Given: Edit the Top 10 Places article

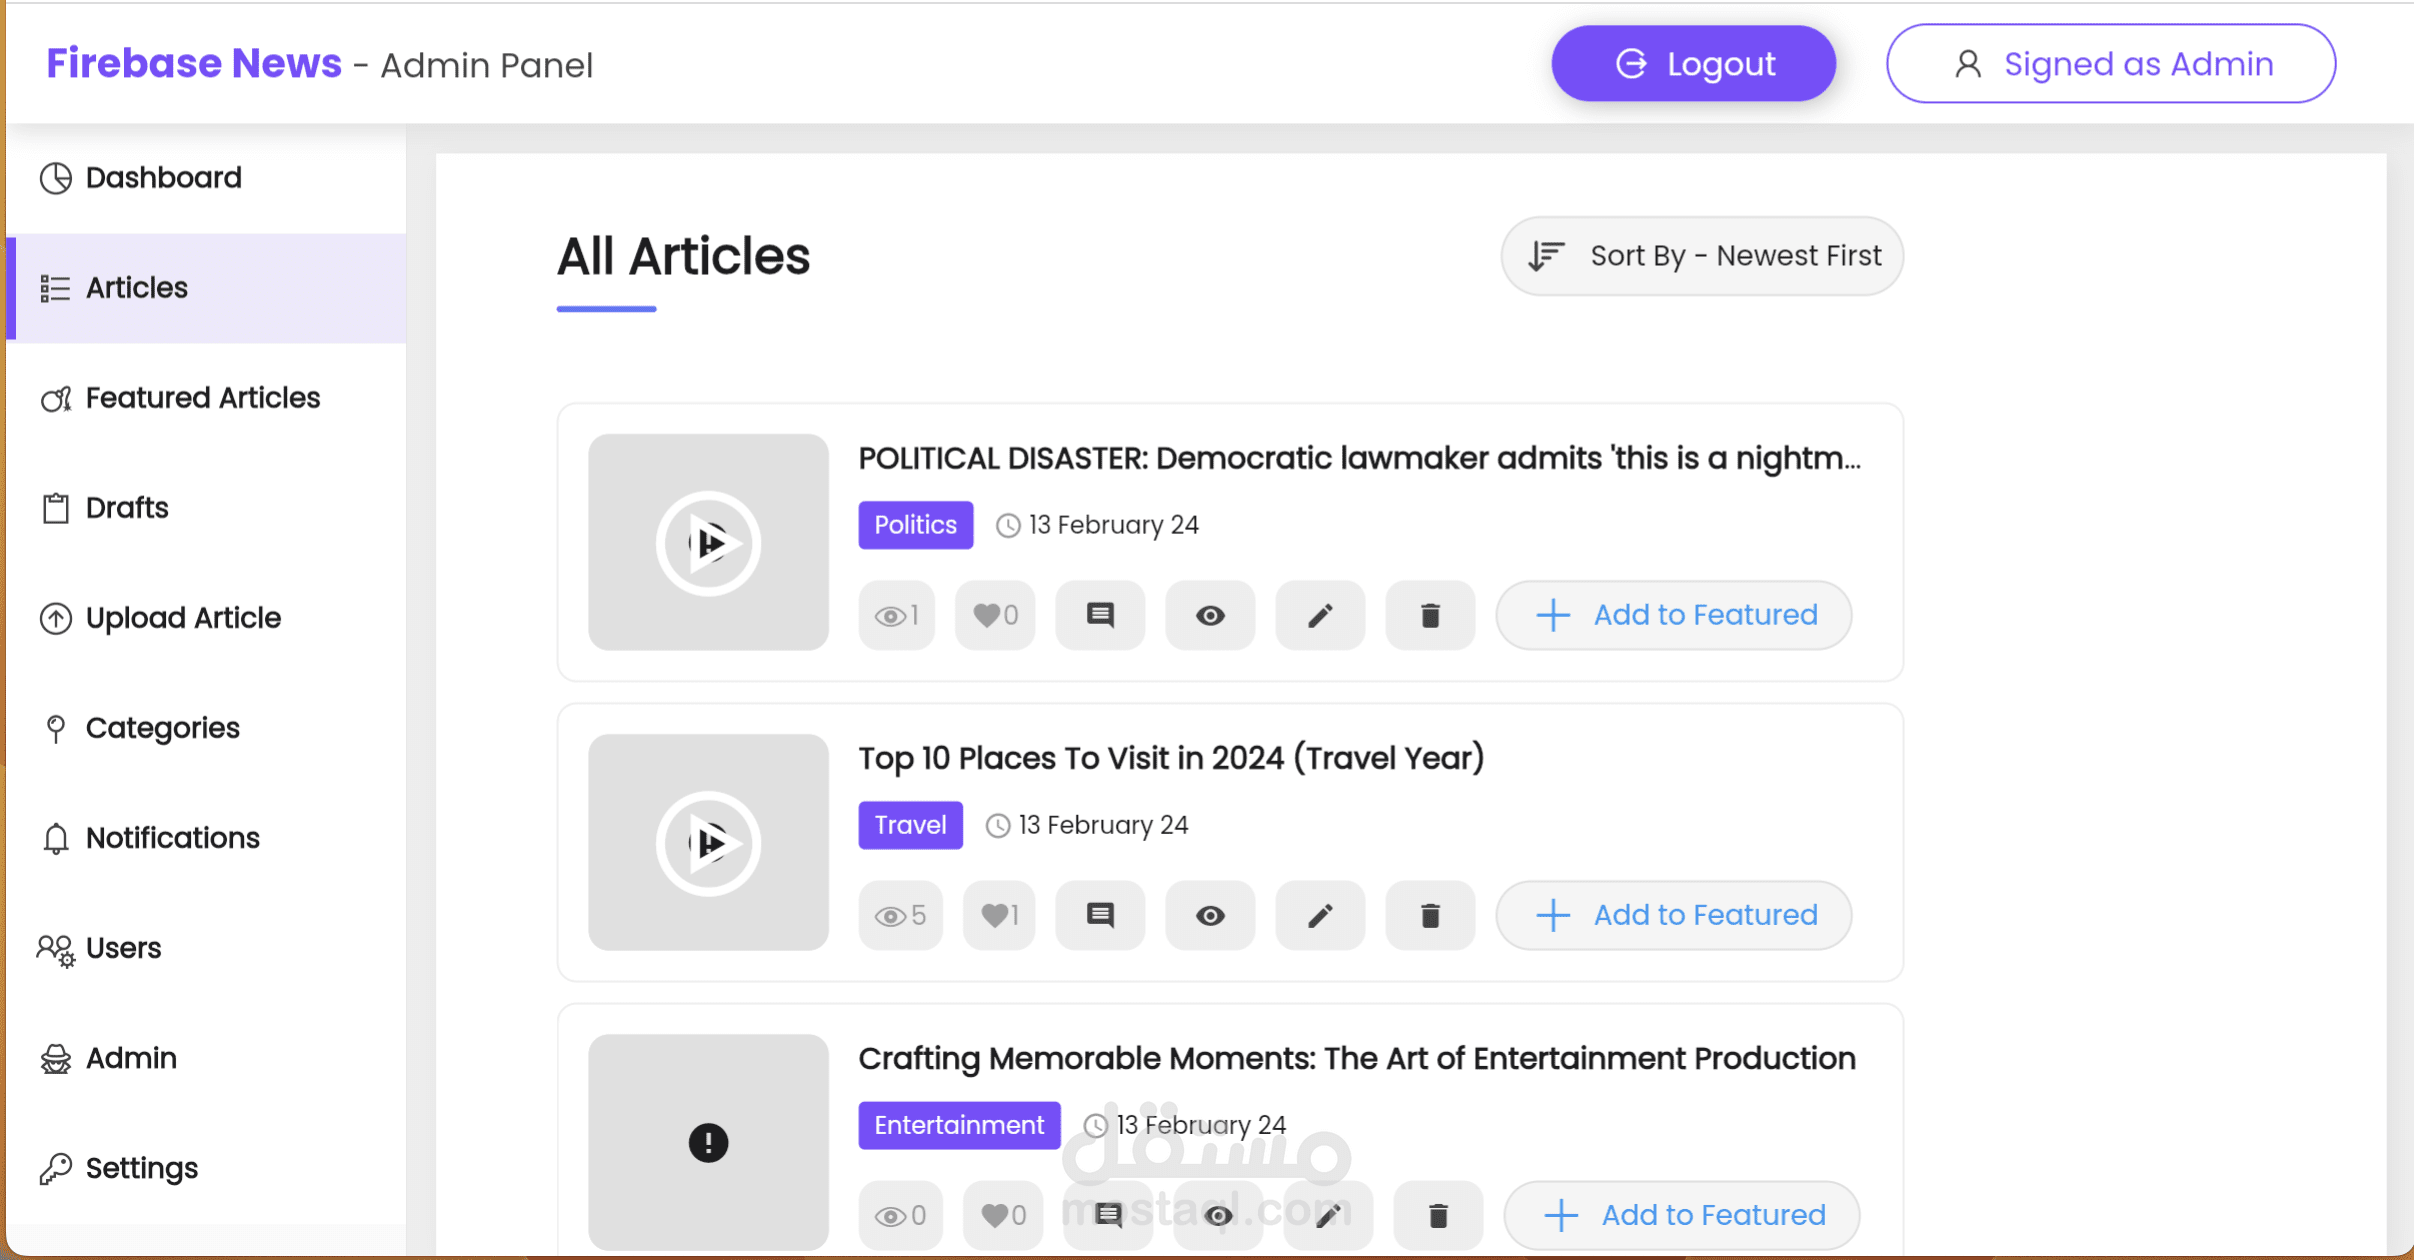Looking at the screenshot, I should (1320, 915).
